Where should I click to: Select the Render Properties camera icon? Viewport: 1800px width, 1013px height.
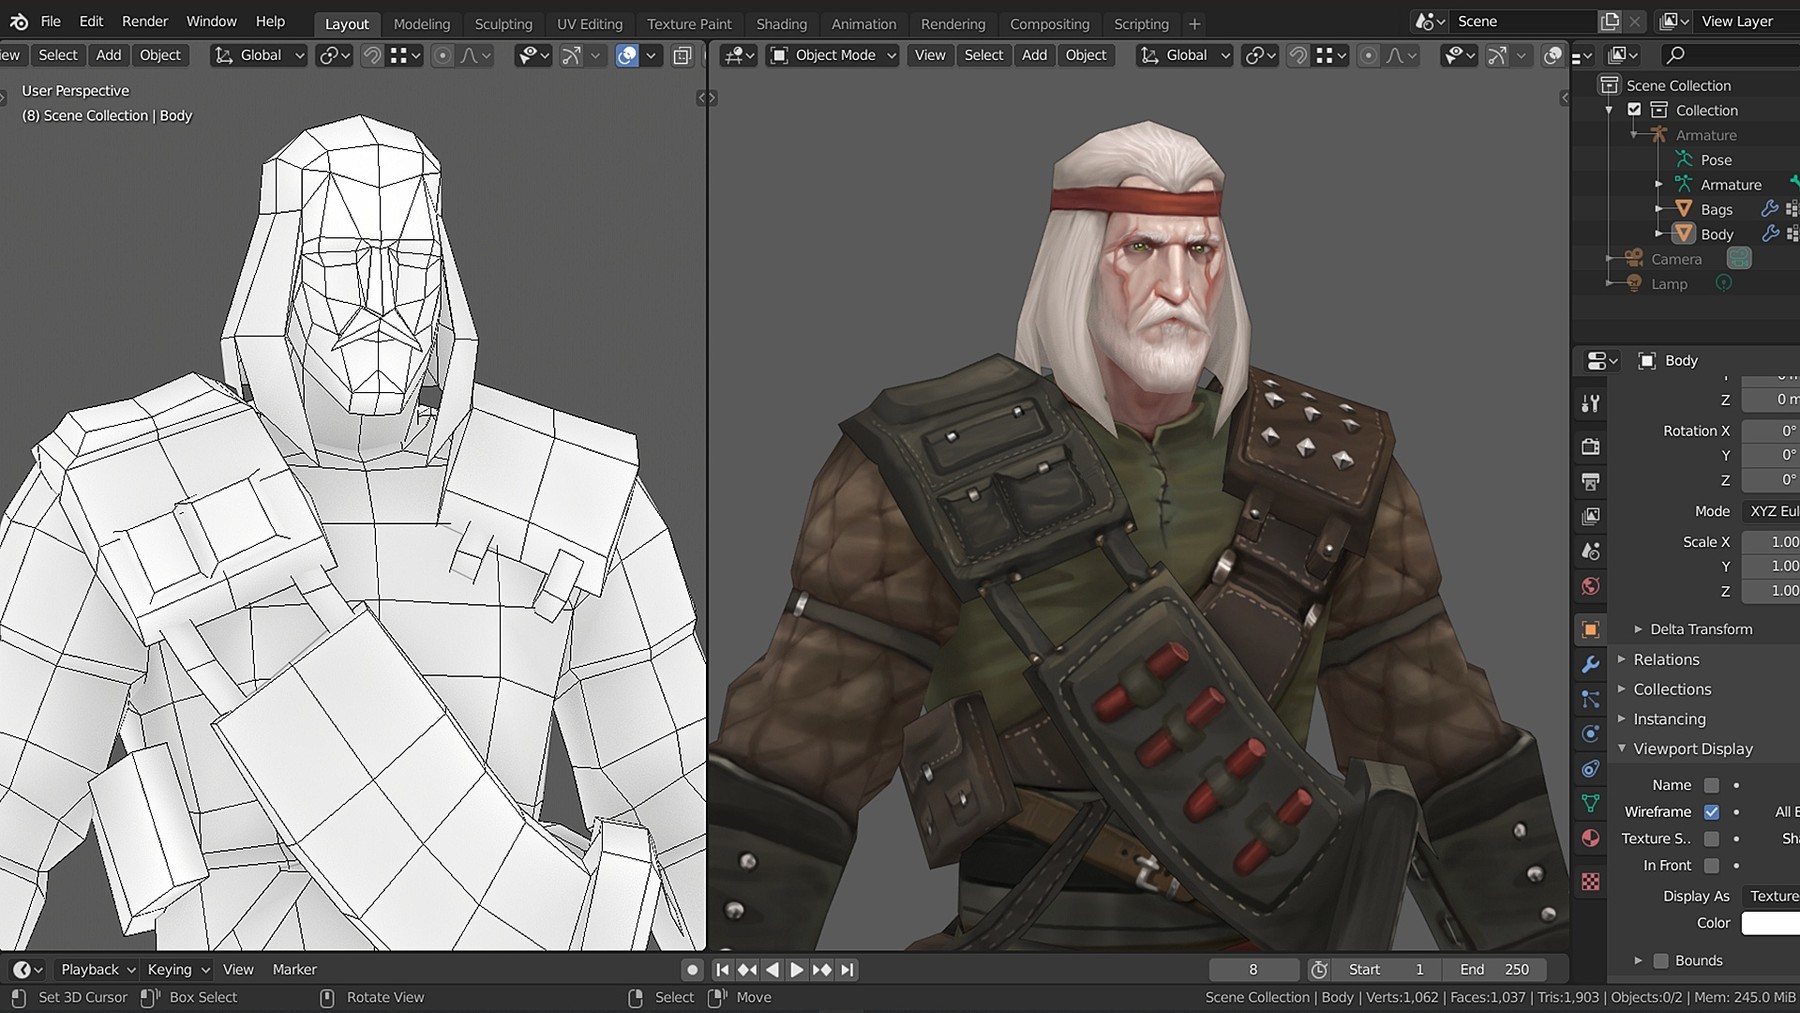(x=1590, y=446)
